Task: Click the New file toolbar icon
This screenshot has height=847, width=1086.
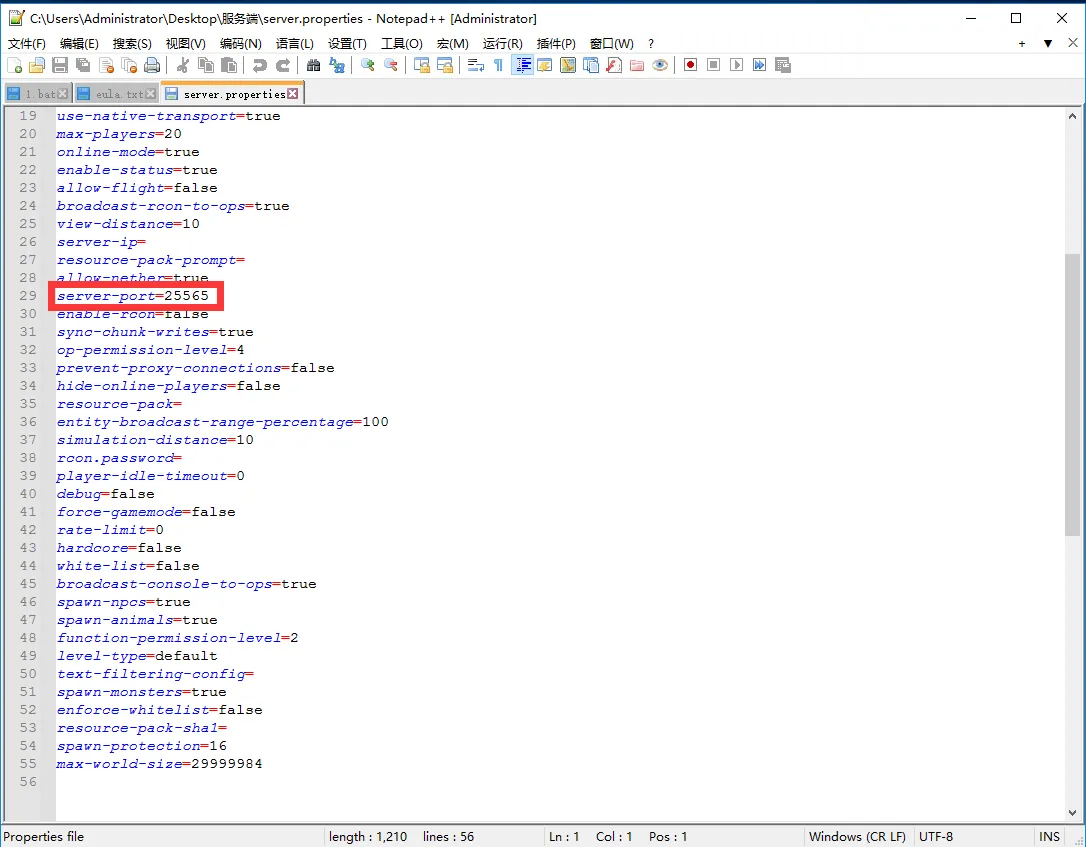Action: point(14,65)
